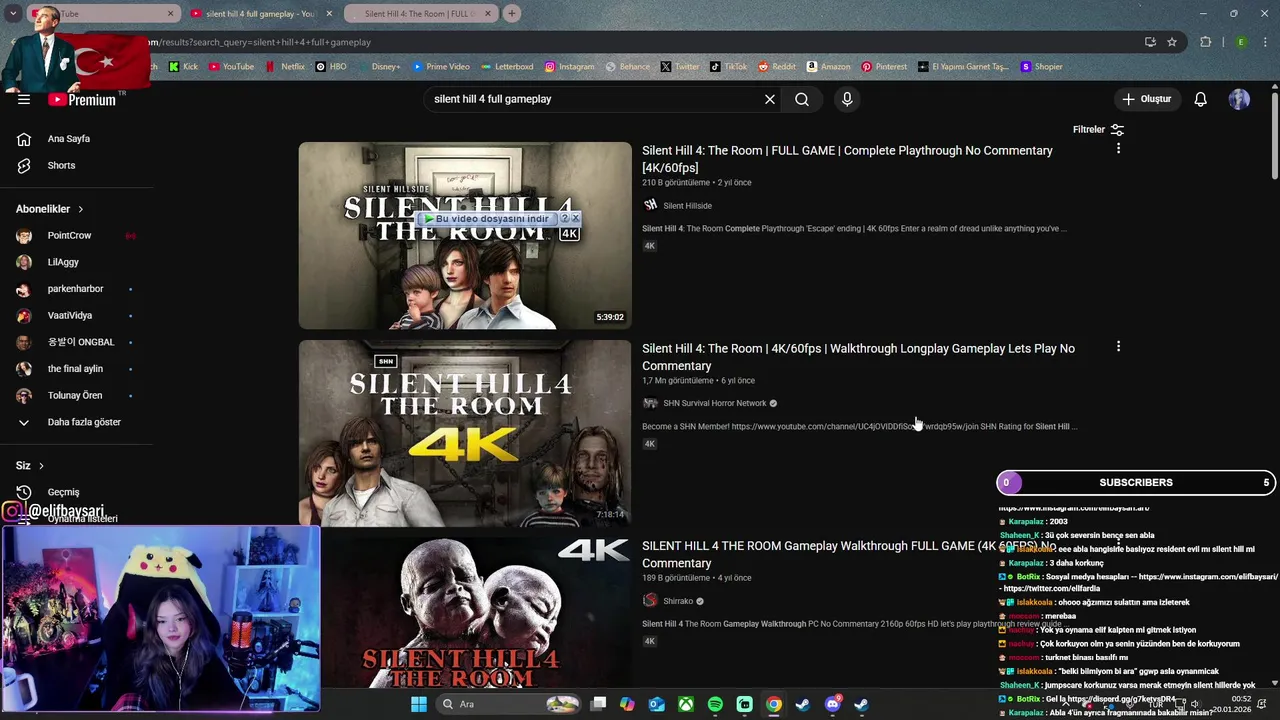
Task: Open Silent Hillside channel name link
Action: [x=687, y=206]
